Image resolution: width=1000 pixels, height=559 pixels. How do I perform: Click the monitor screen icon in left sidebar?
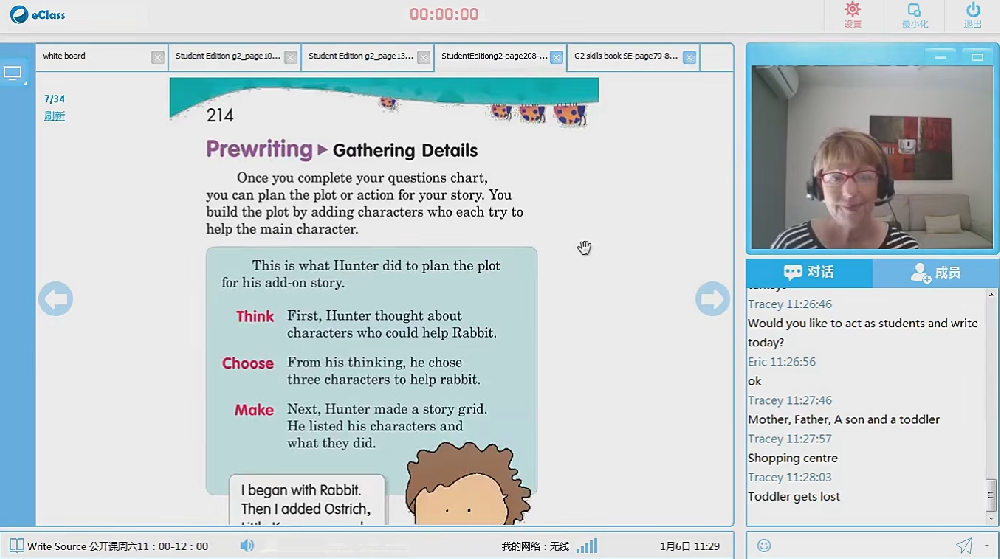13,73
